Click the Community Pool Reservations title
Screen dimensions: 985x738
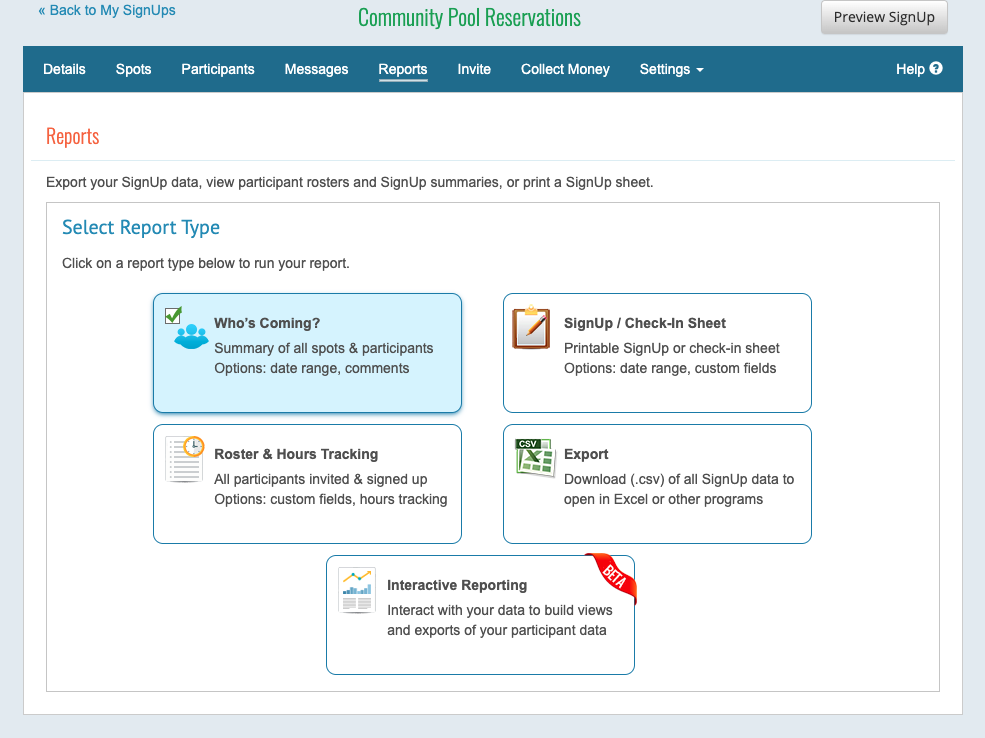pyautogui.click(x=469, y=18)
